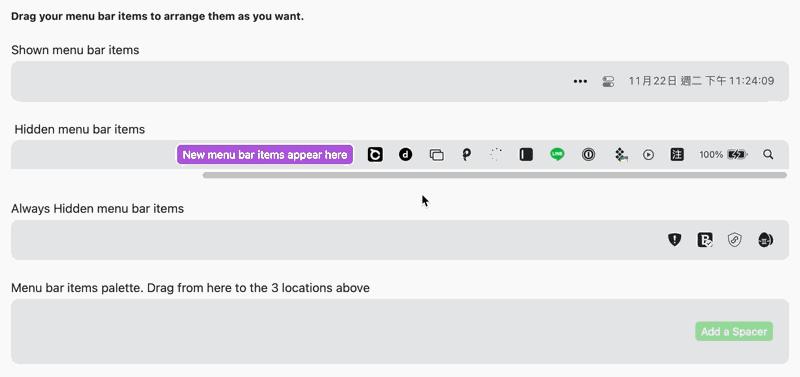Click the 'Menu bar items palette' label

(190, 288)
